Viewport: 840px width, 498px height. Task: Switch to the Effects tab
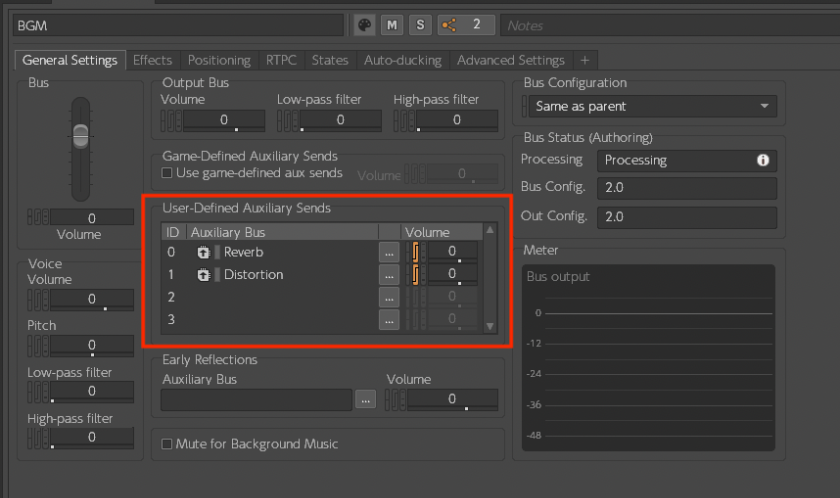coord(153,61)
